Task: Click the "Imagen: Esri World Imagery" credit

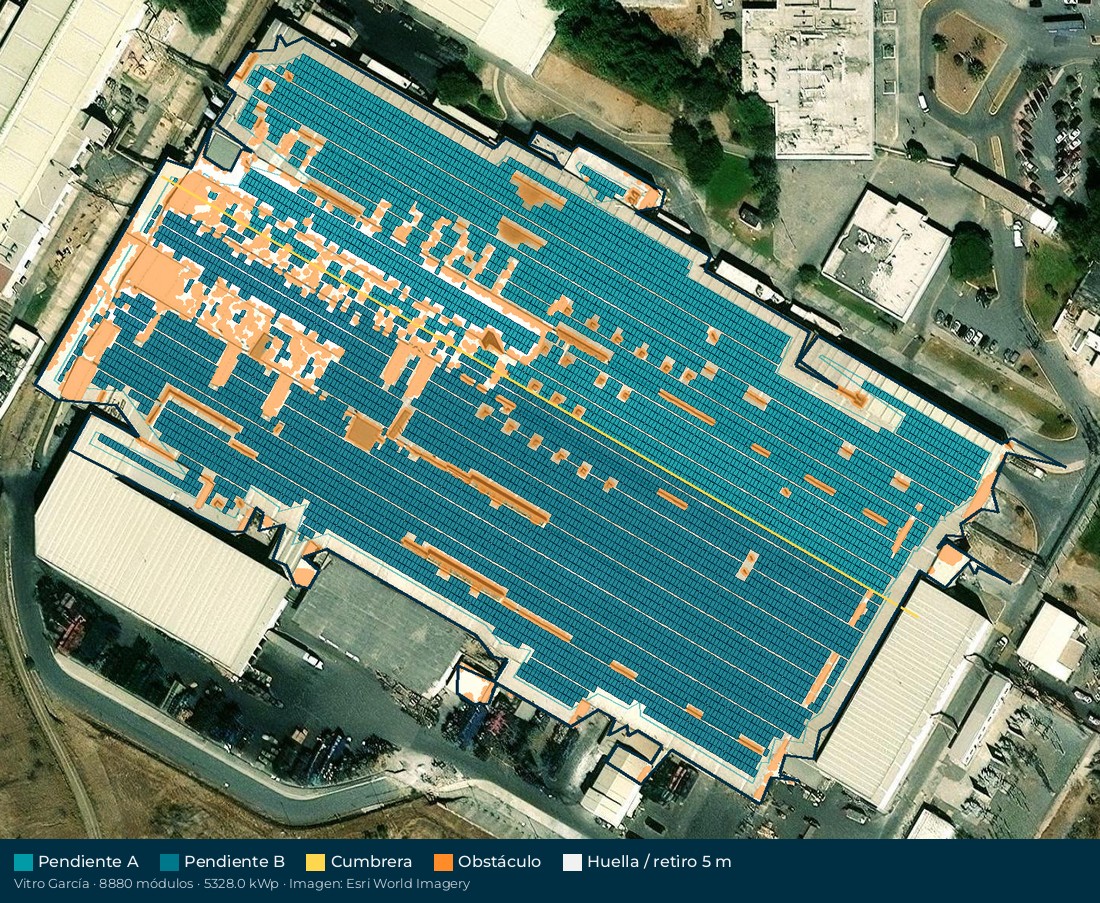Action: (x=380, y=884)
